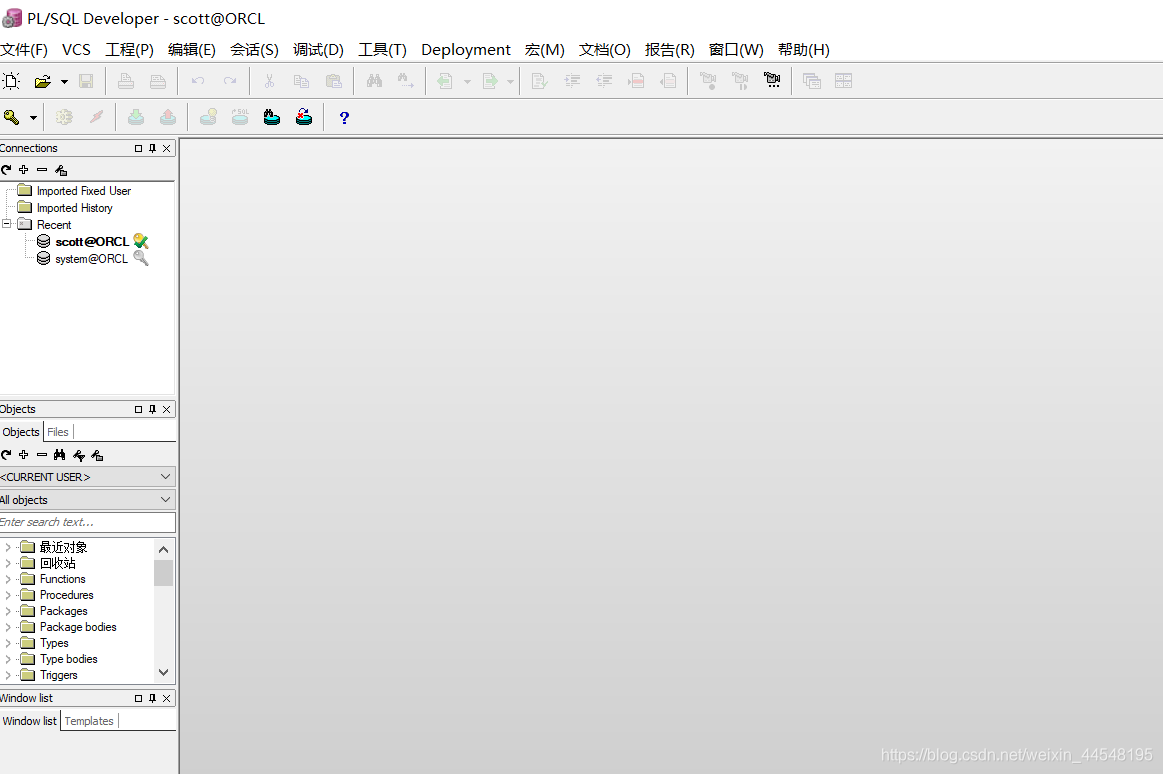Select the scott@ORCL connection
Image resolution: width=1163 pixels, height=774 pixels.
tap(92, 242)
